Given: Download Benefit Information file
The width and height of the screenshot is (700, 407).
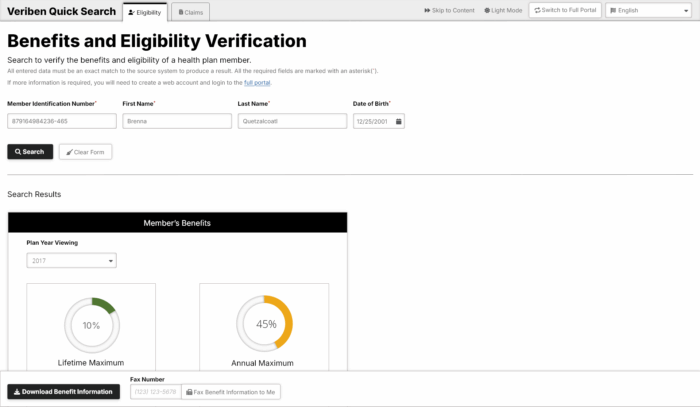Looking at the screenshot, I should 64,391.
